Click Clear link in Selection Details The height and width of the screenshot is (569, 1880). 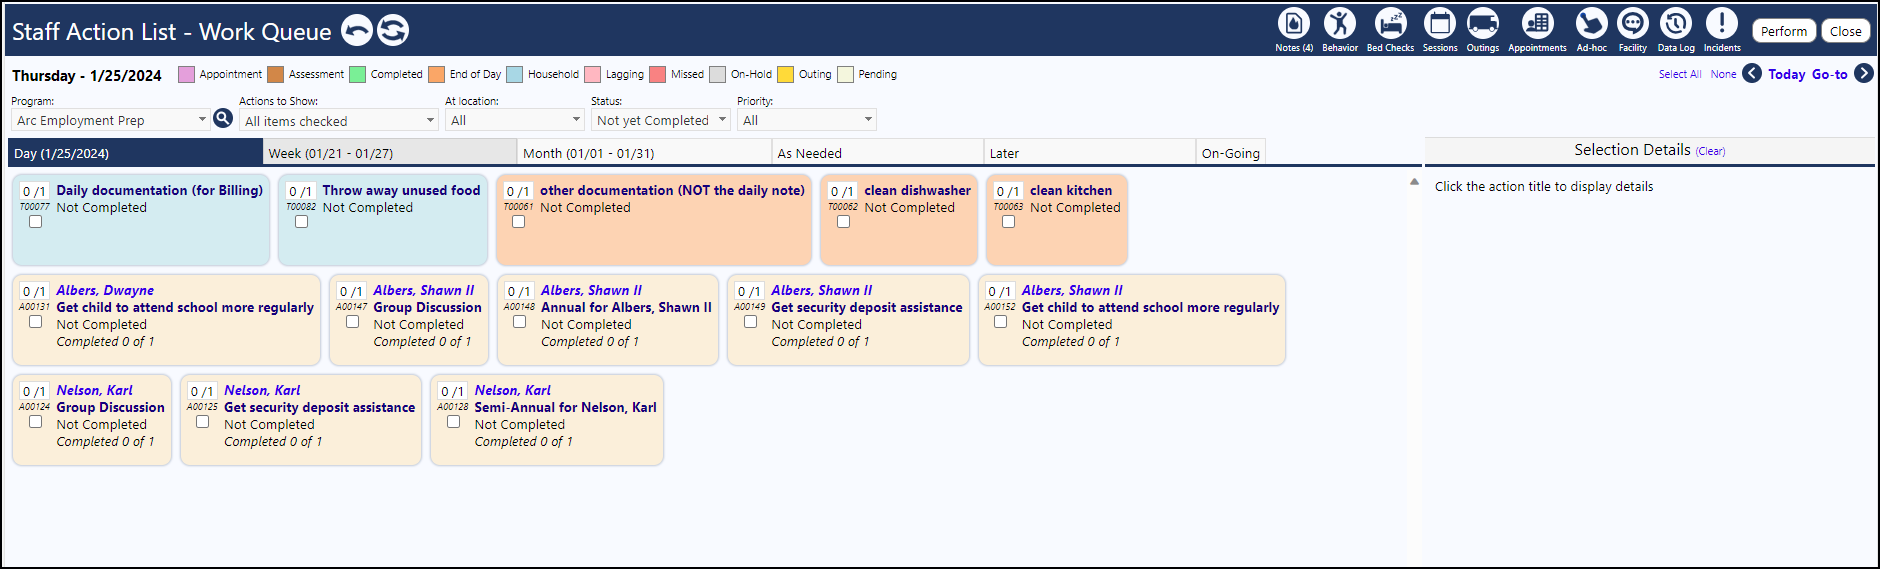pos(1711,151)
